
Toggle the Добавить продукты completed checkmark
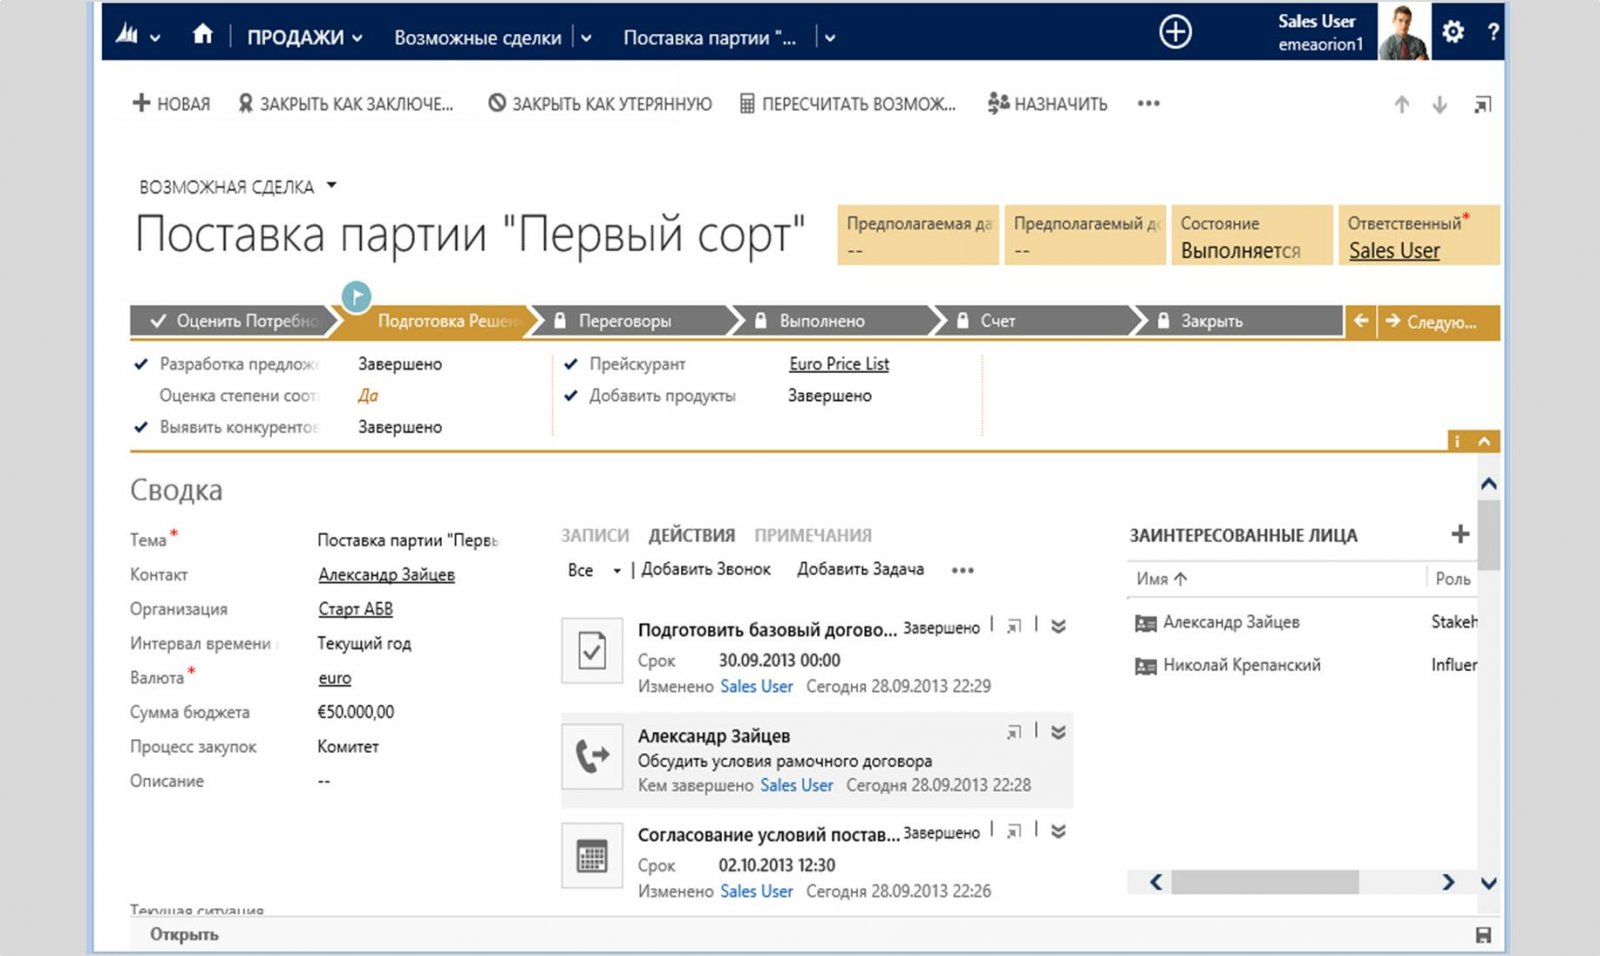point(570,396)
